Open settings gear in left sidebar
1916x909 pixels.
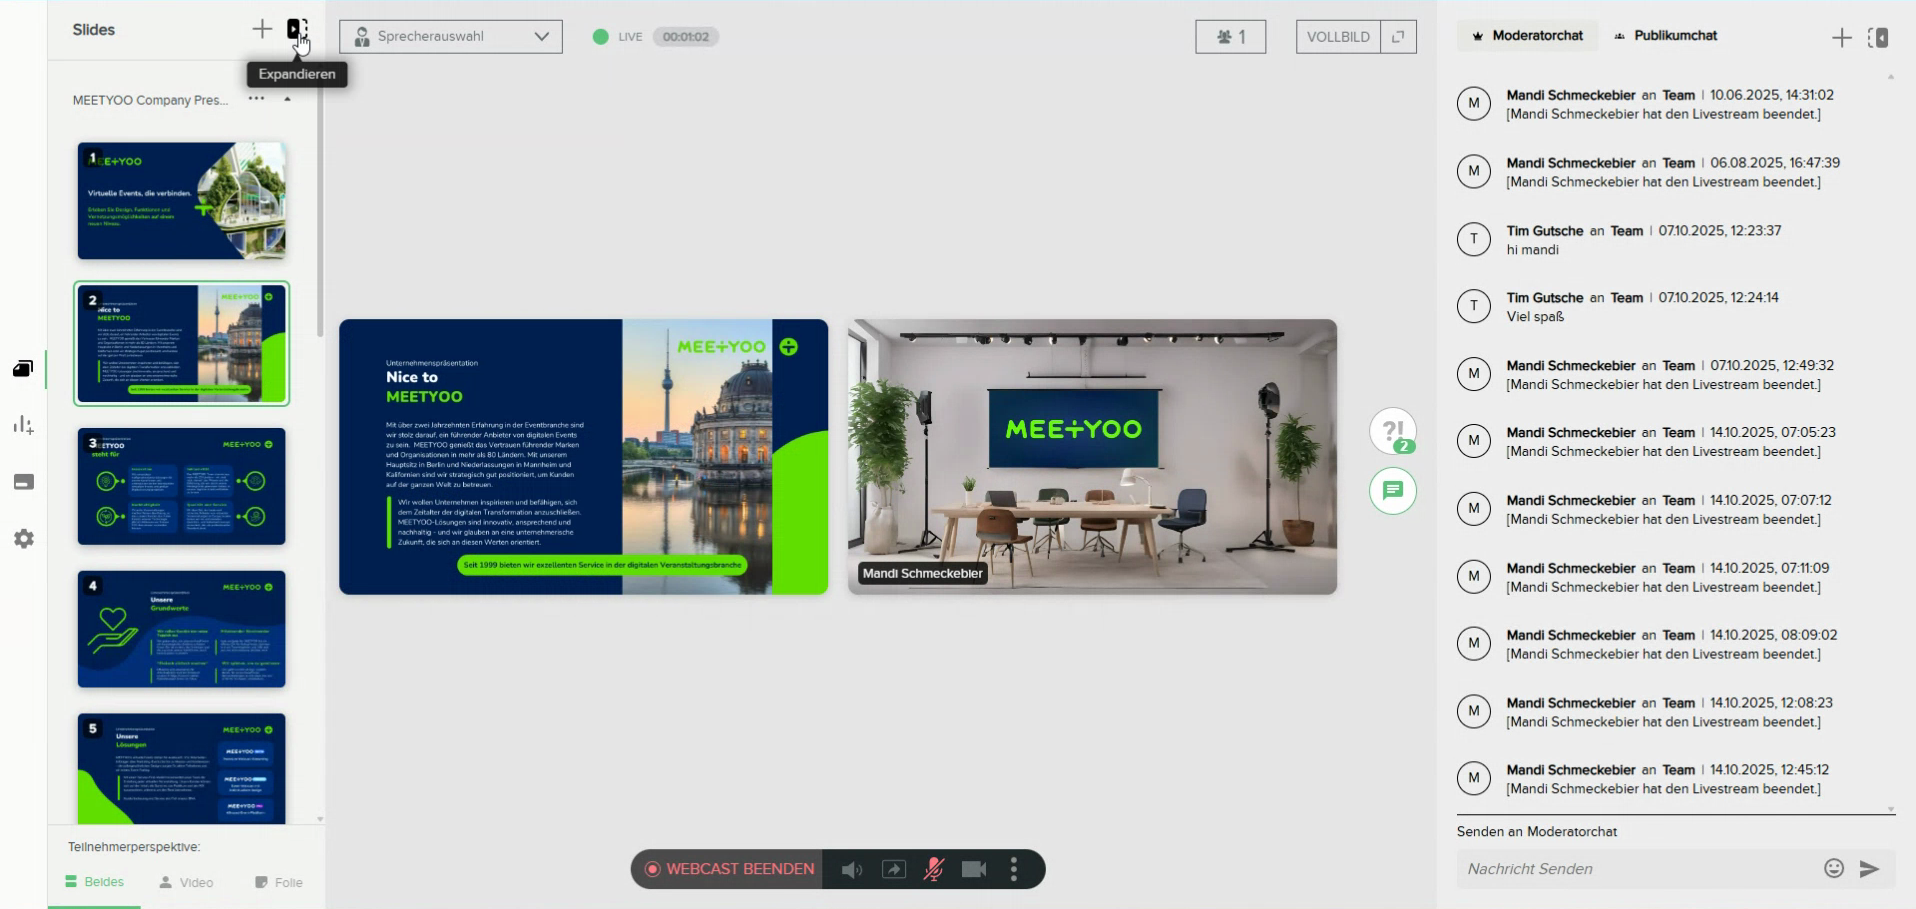click(x=24, y=539)
